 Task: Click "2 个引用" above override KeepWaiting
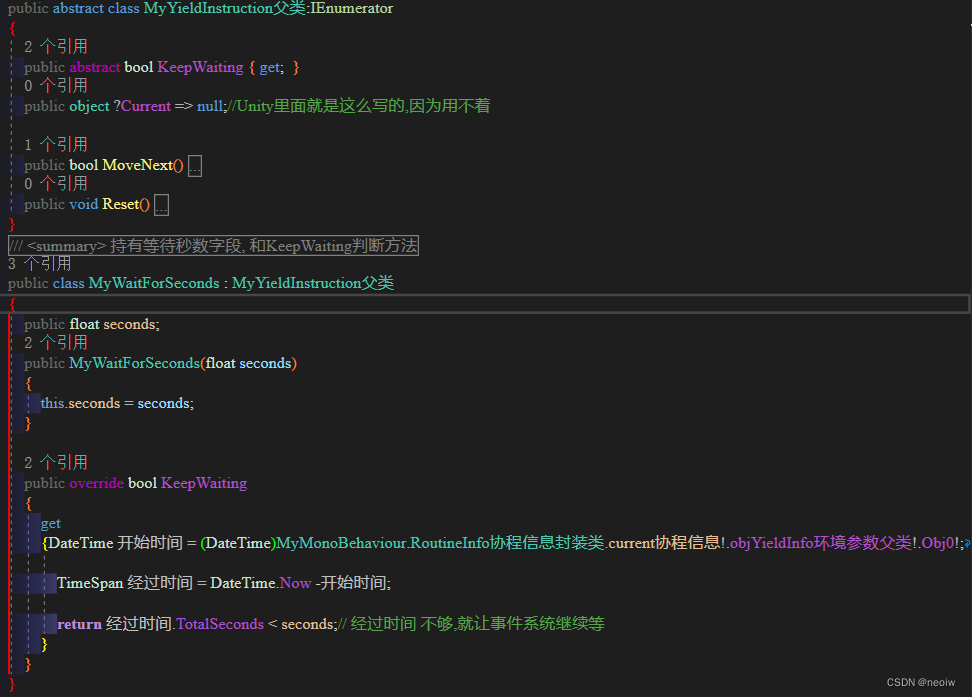(x=53, y=462)
